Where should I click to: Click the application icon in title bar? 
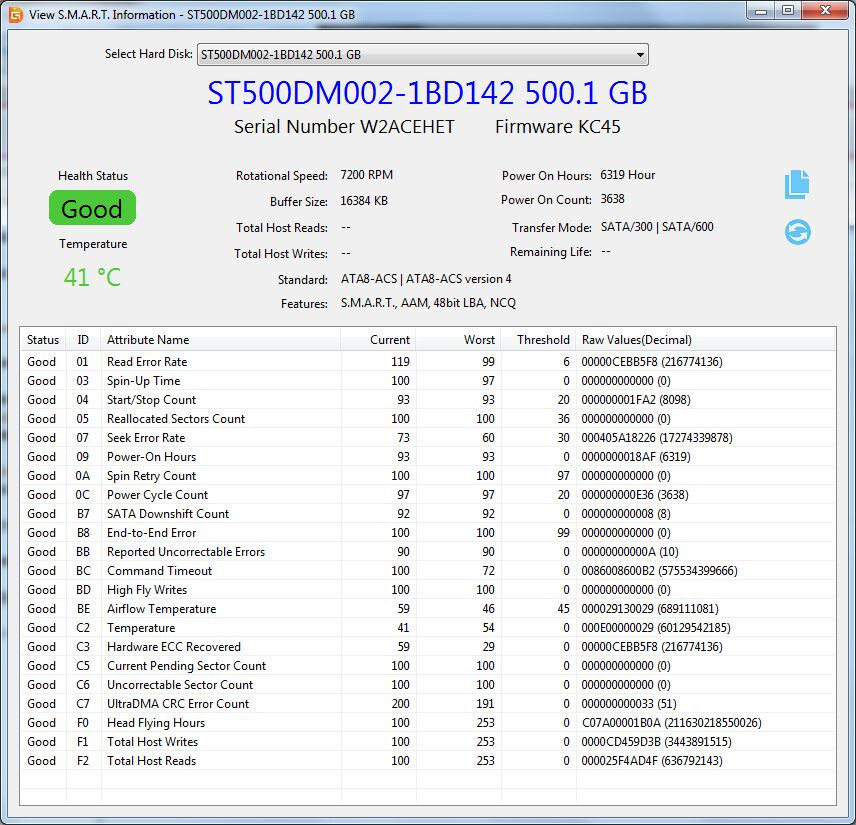point(16,15)
